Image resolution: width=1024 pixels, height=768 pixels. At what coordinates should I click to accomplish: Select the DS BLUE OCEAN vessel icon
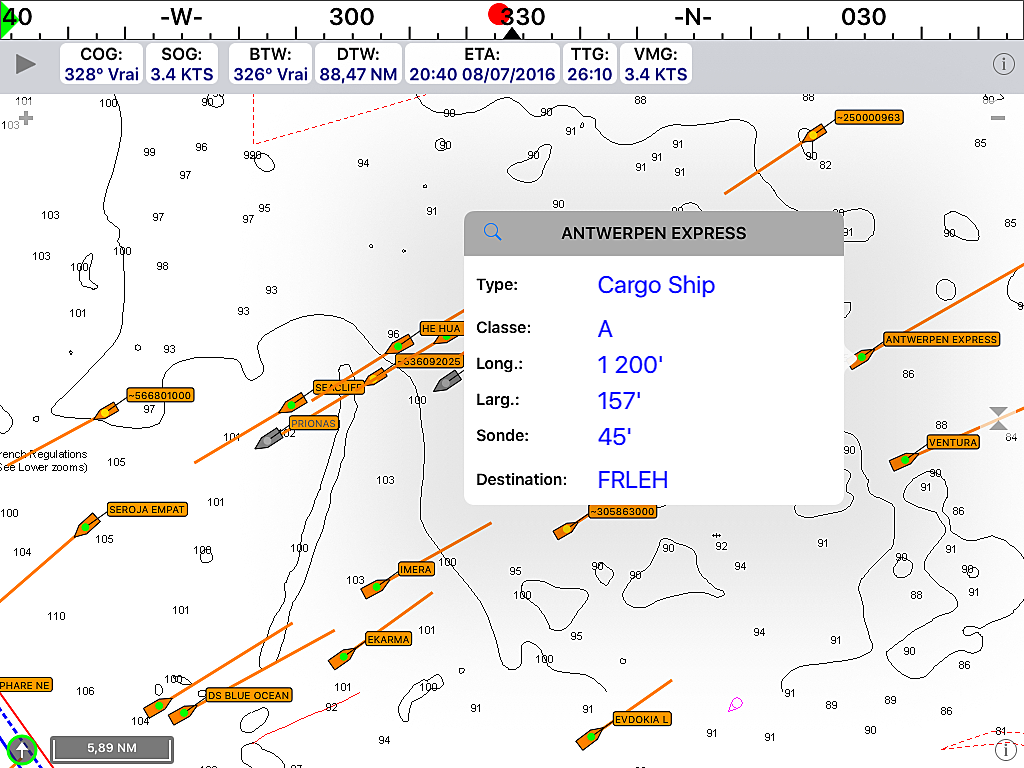(x=184, y=714)
